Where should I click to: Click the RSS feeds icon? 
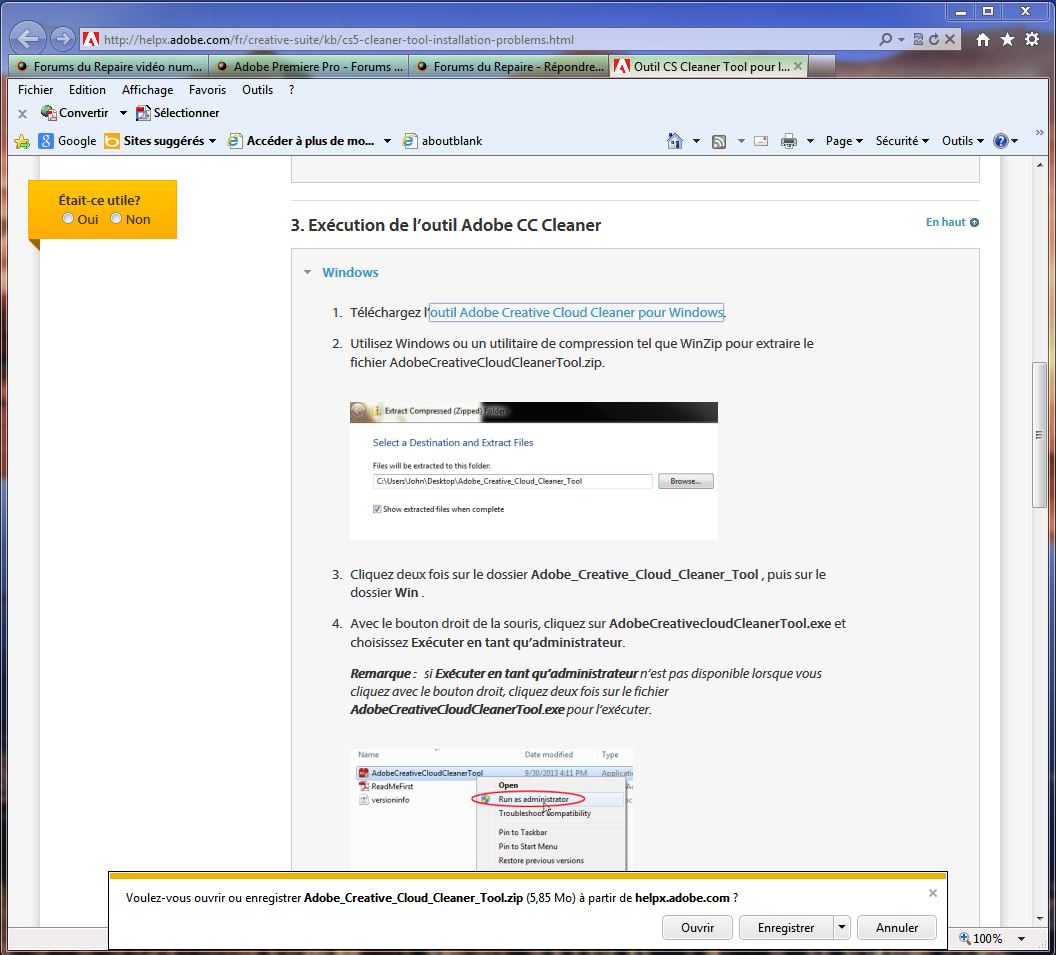[719, 141]
